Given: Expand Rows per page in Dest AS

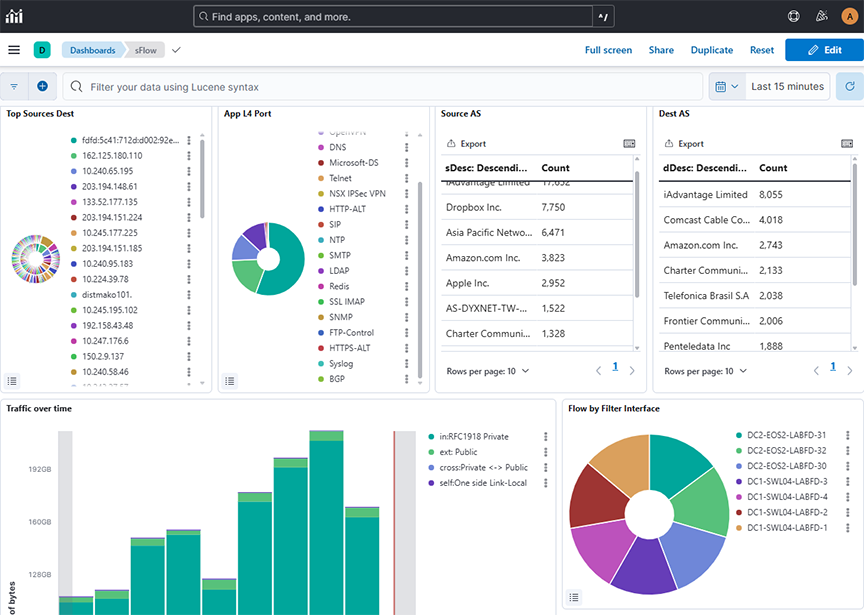Looking at the screenshot, I should (705, 371).
